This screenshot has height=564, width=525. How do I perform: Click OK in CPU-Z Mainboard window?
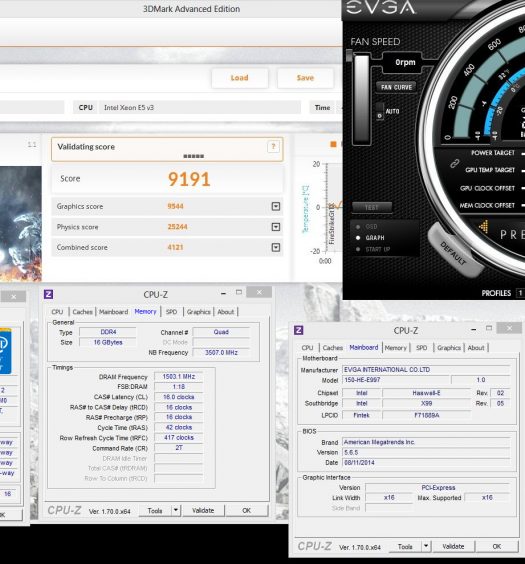[x=497, y=546]
